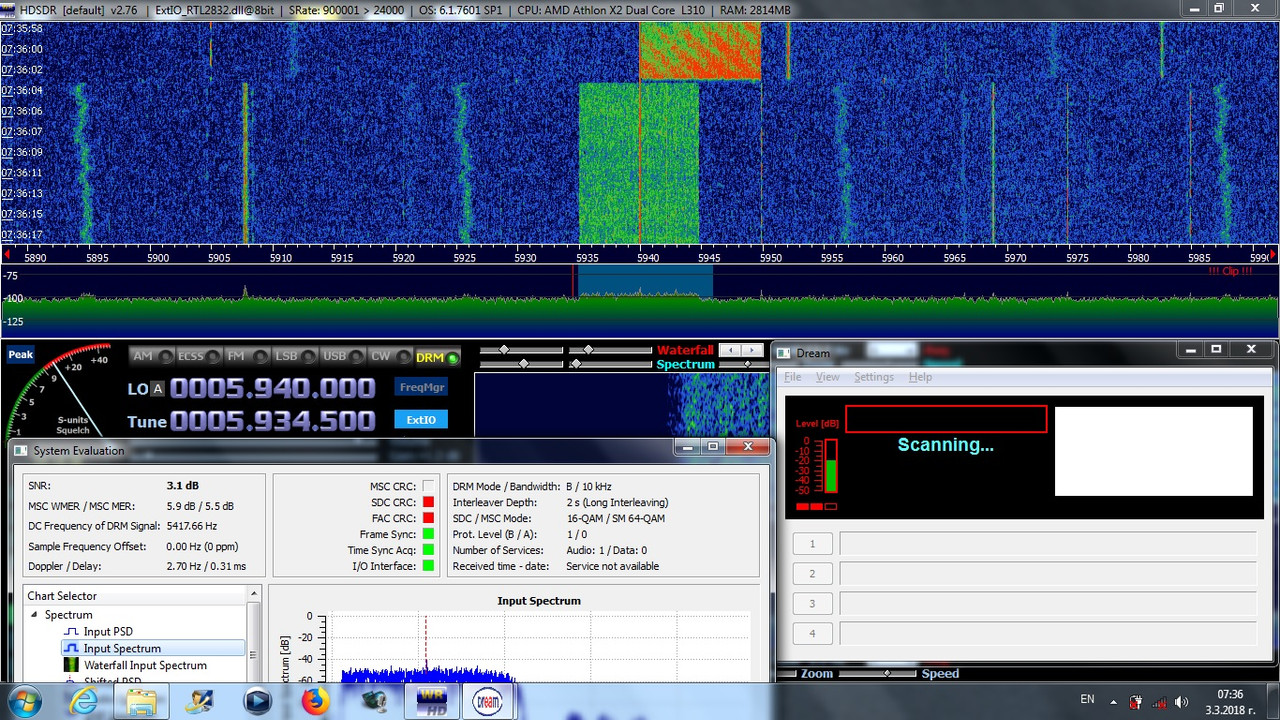The width and height of the screenshot is (1280, 720).
Task: Click the Dream taskbar icon
Action: (487, 700)
